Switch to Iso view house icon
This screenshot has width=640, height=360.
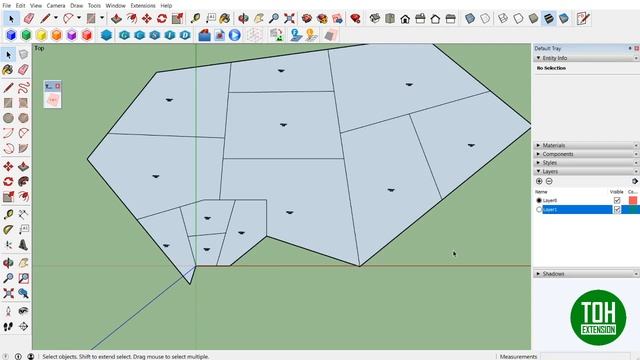(x=375, y=18)
